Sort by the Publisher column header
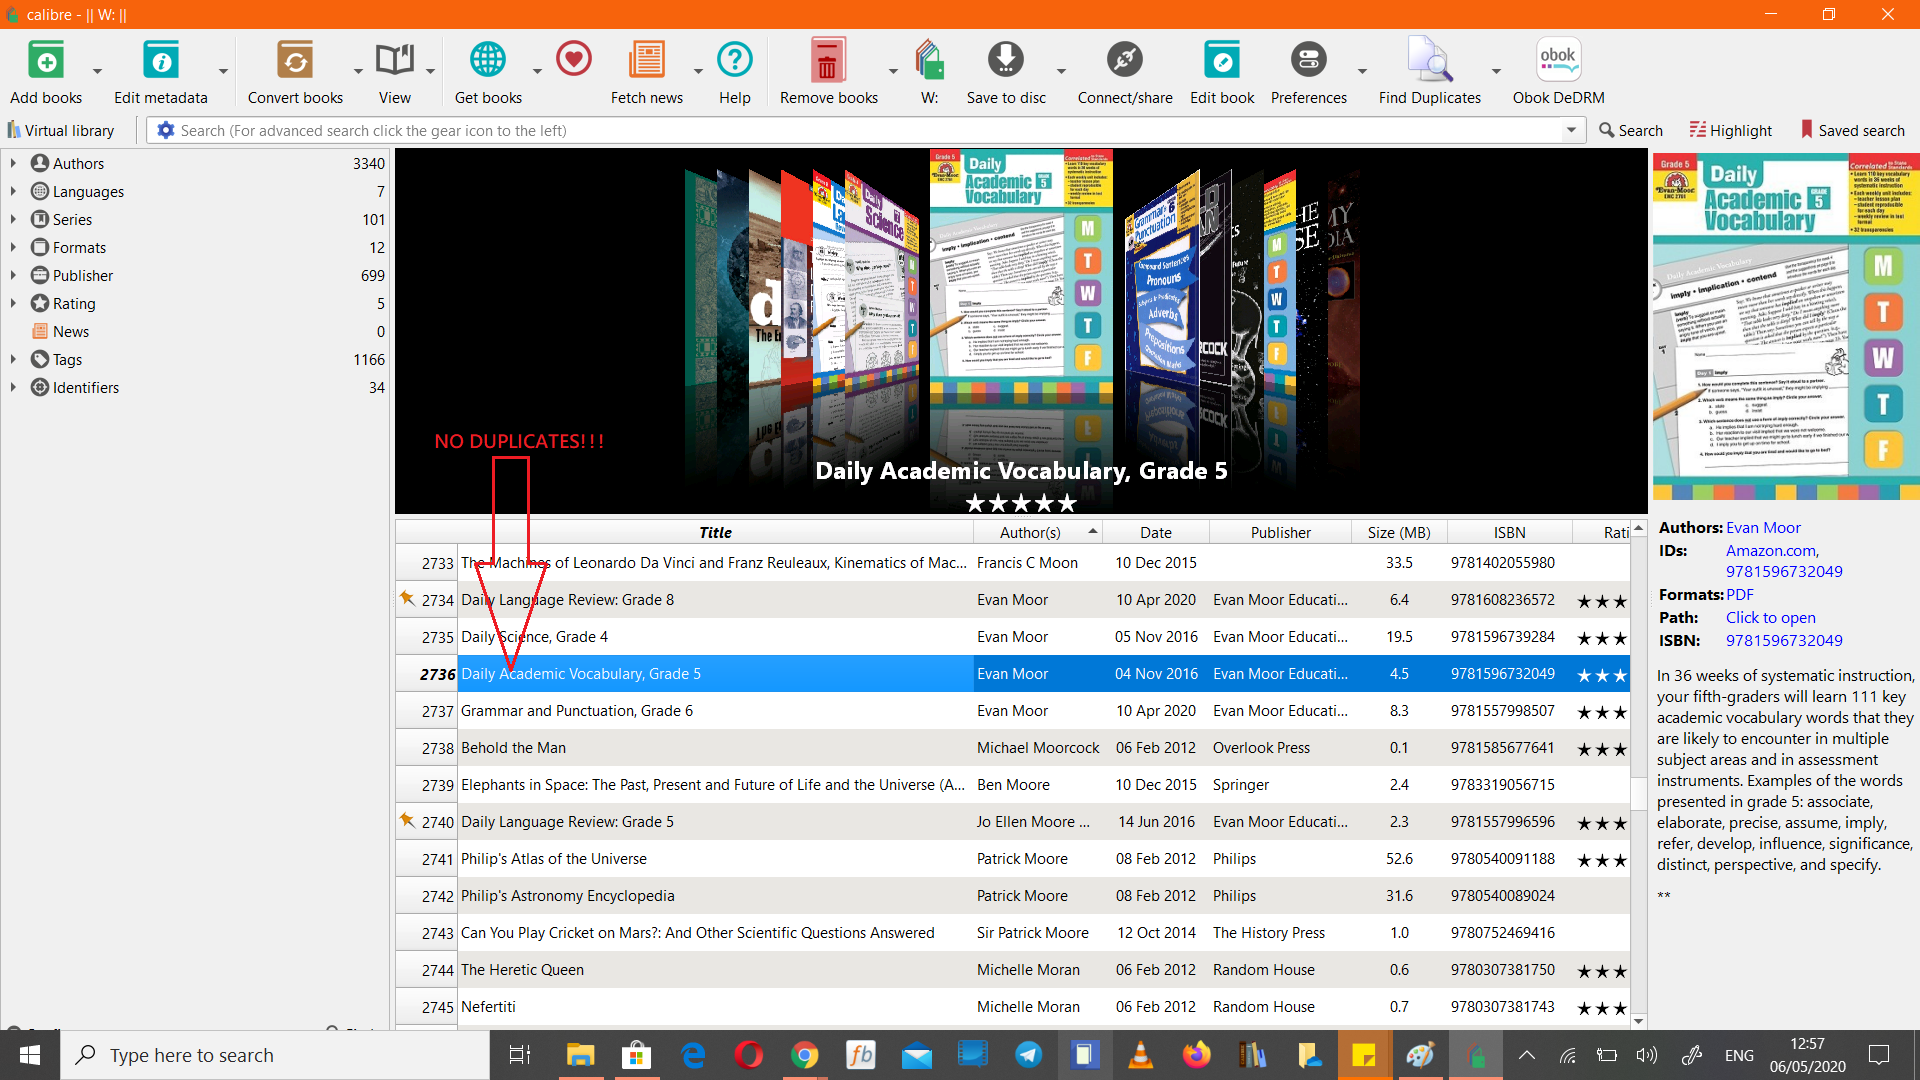The image size is (1920, 1080). click(x=1280, y=532)
